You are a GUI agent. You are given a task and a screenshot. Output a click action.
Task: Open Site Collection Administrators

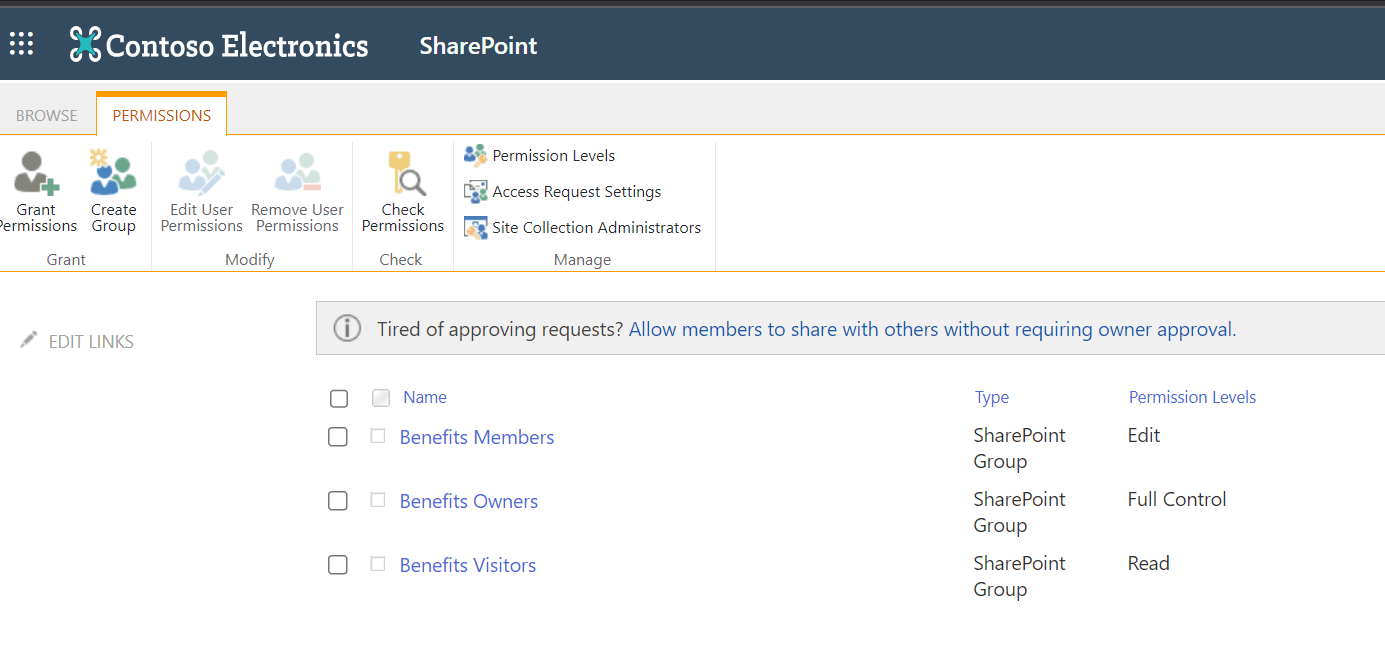pos(597,227)
